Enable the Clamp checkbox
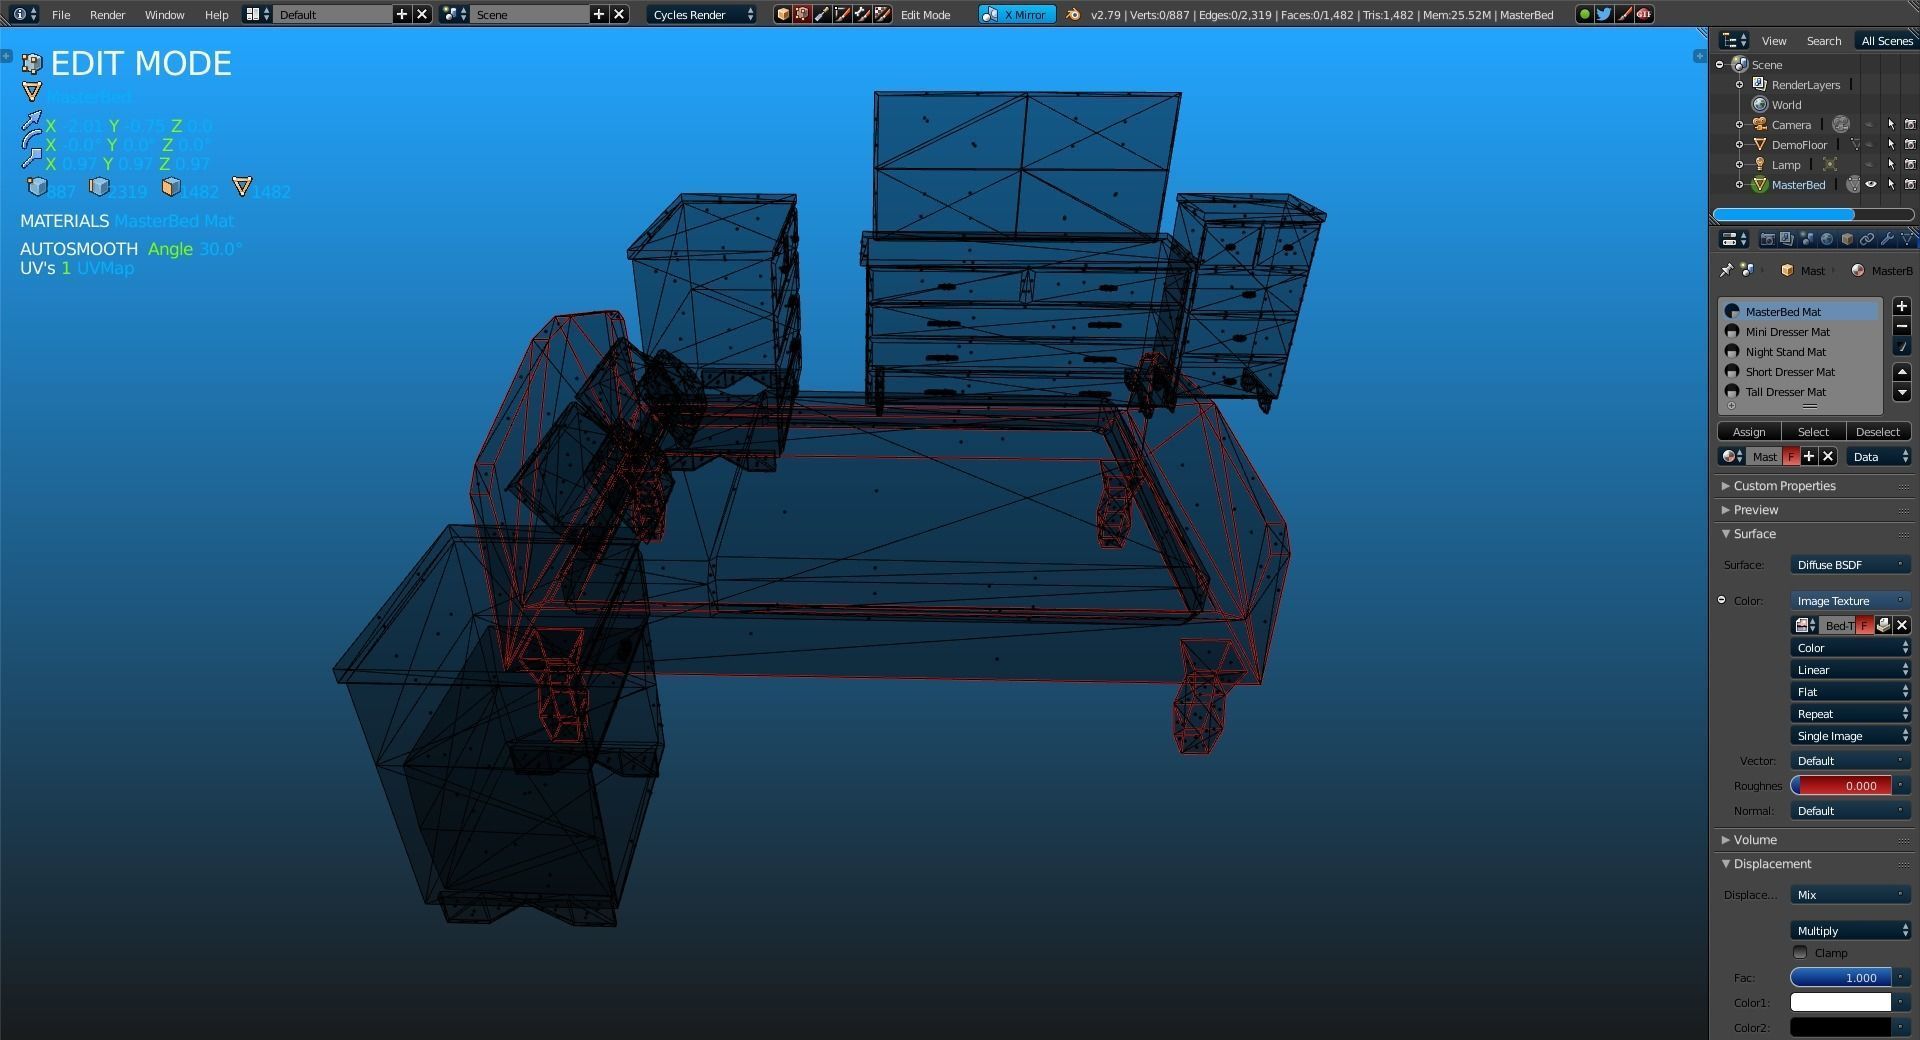This screenshot has width=1920, height=1040. click(1801, 953)
